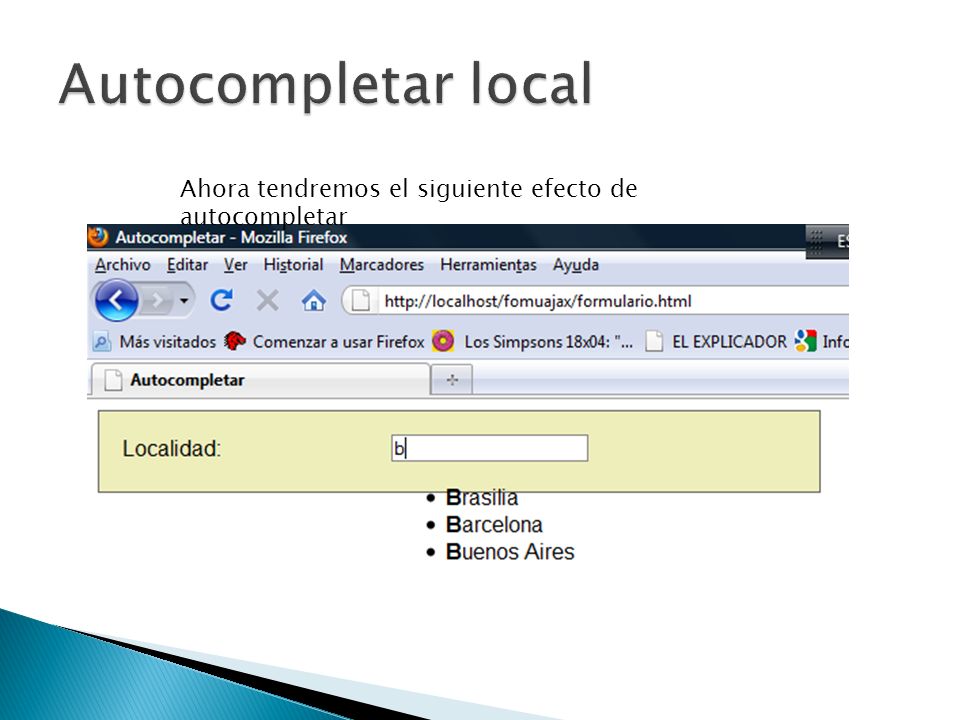This screenshot has width=960, height=720.
Task: Click the Más visitados magnifier icon
Action: [x=102, y=342]
